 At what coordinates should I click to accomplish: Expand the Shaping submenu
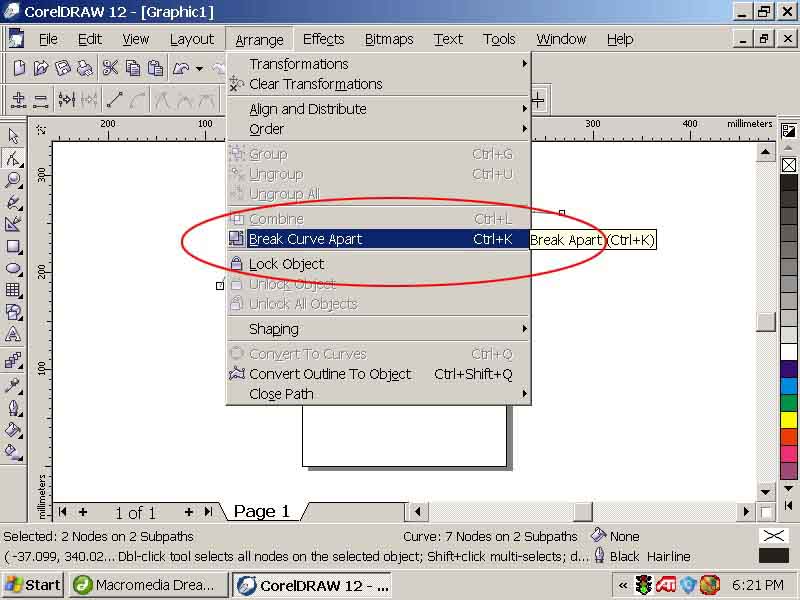pos(378,329)
